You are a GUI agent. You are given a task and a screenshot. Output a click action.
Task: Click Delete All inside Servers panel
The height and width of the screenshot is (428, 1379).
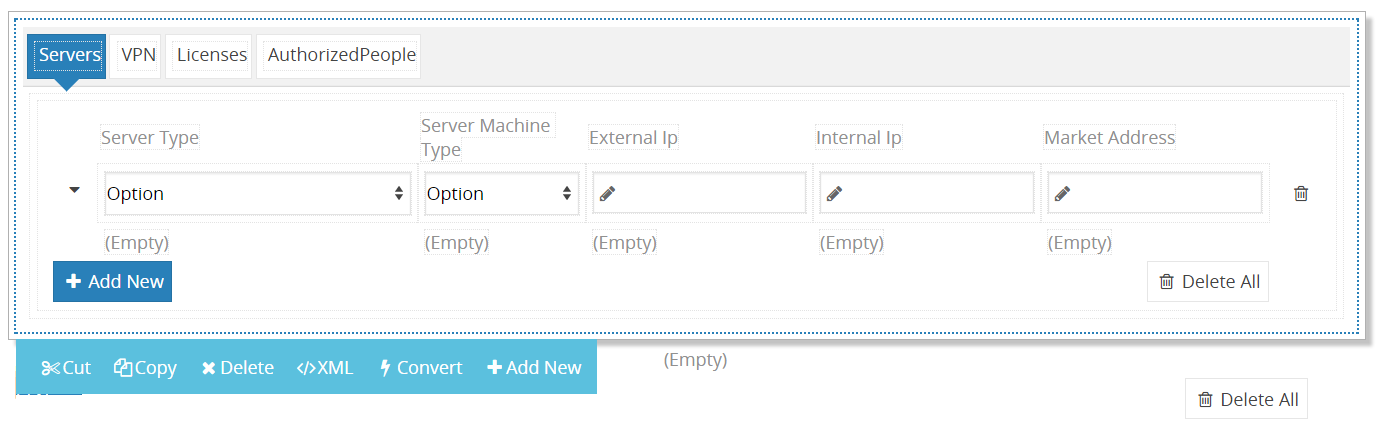[x=1208, y=282]
